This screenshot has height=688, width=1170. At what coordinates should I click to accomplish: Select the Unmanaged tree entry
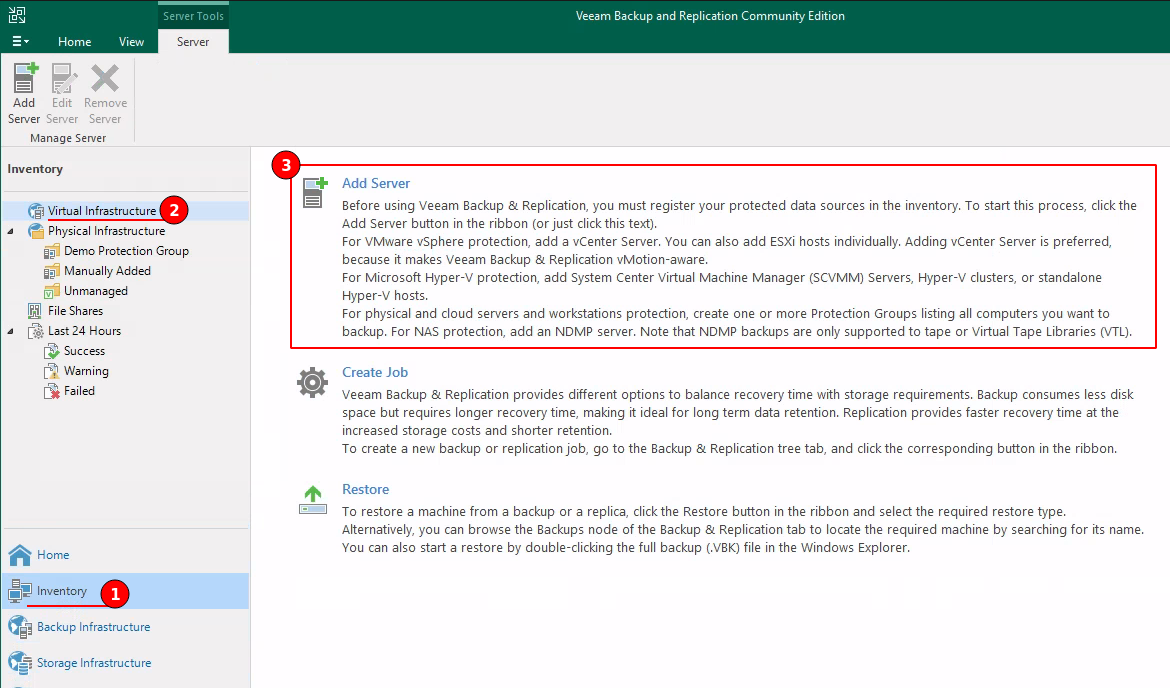click(x=96, y=291)
